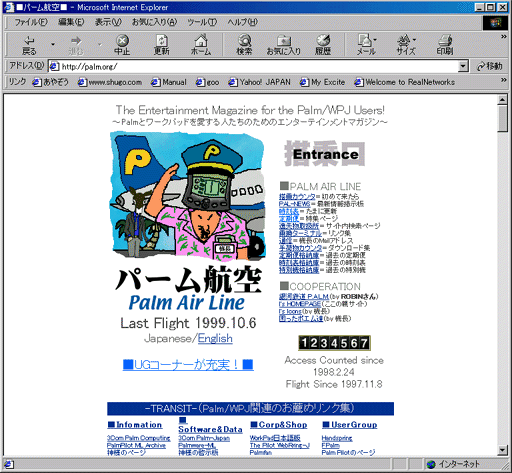Image resolution: width=512 pixels, height=473 pixels.
Task: Expand the main toolbar overflow chevron
Action: [x=503, y=37]
